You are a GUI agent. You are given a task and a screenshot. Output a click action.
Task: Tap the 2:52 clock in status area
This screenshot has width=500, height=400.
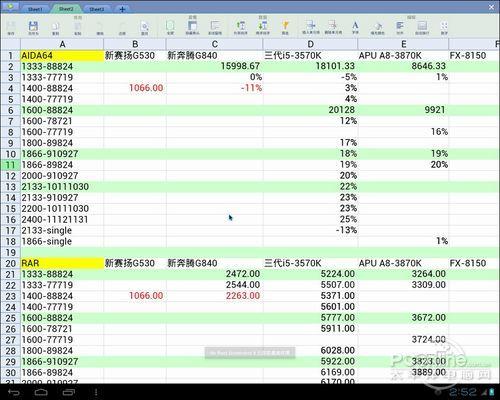pos(463,392)
